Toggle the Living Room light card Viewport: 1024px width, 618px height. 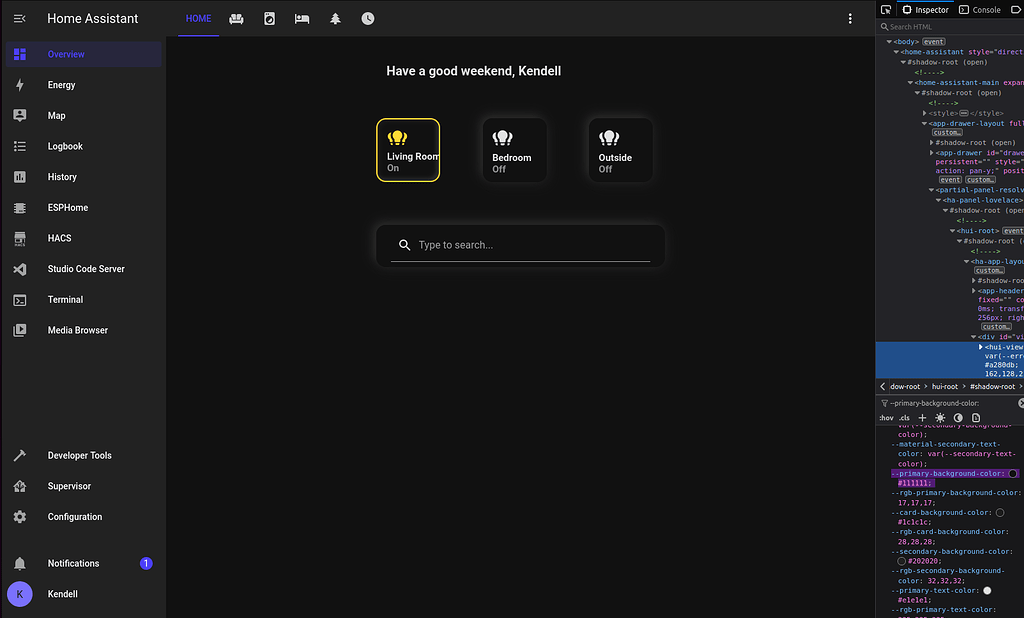tap(408, 150)
